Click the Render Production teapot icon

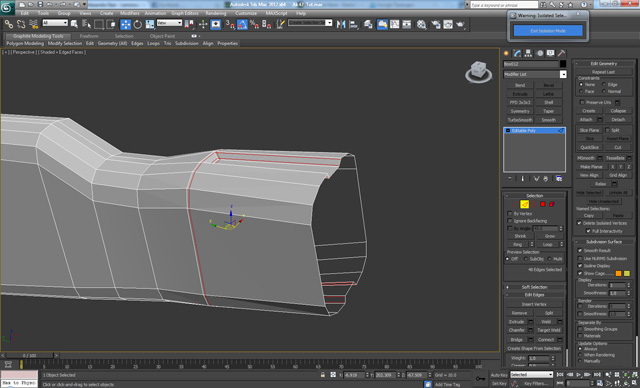460,24
